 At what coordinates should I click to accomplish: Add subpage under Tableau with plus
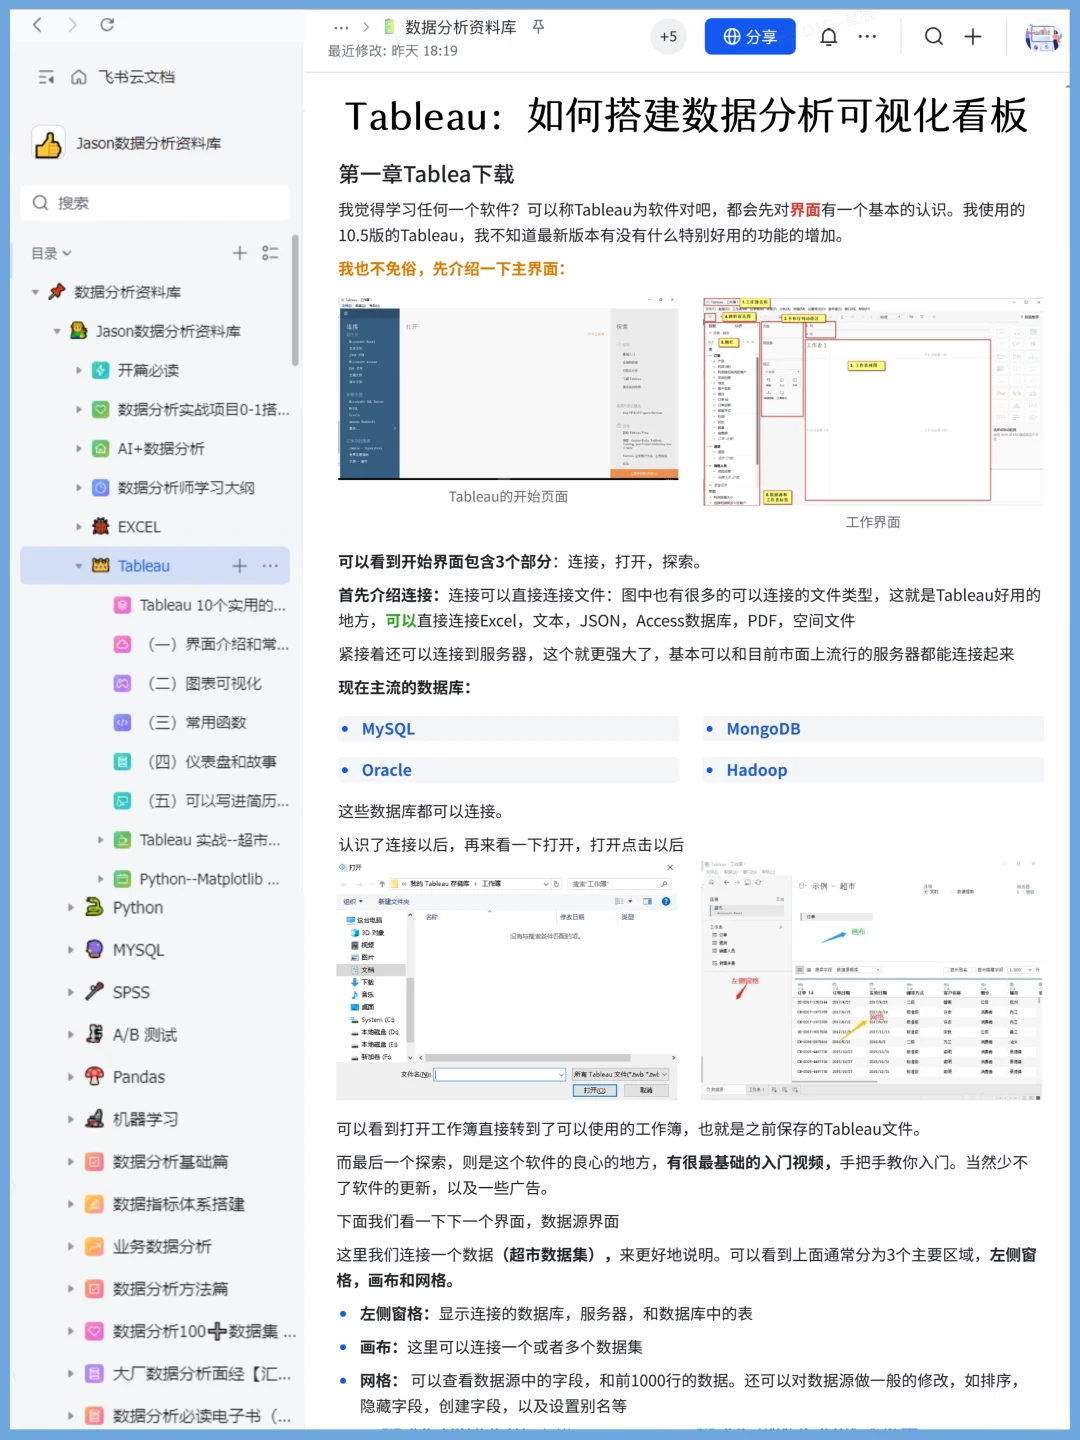point(240,566)
